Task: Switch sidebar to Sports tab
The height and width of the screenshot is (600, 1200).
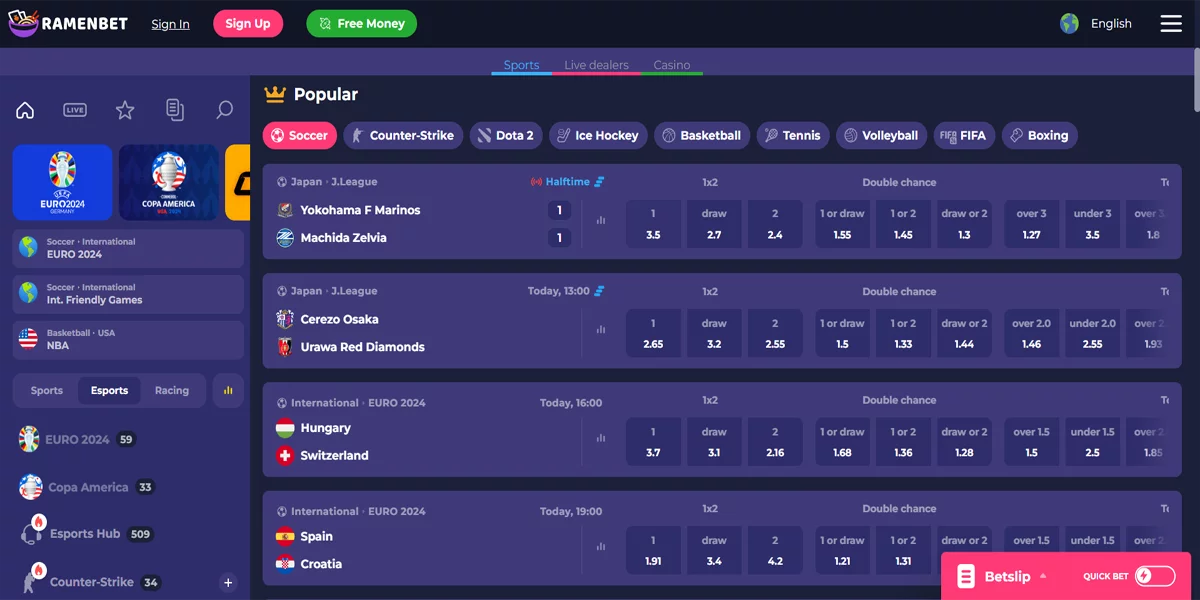Action: [x=46, y=390]
